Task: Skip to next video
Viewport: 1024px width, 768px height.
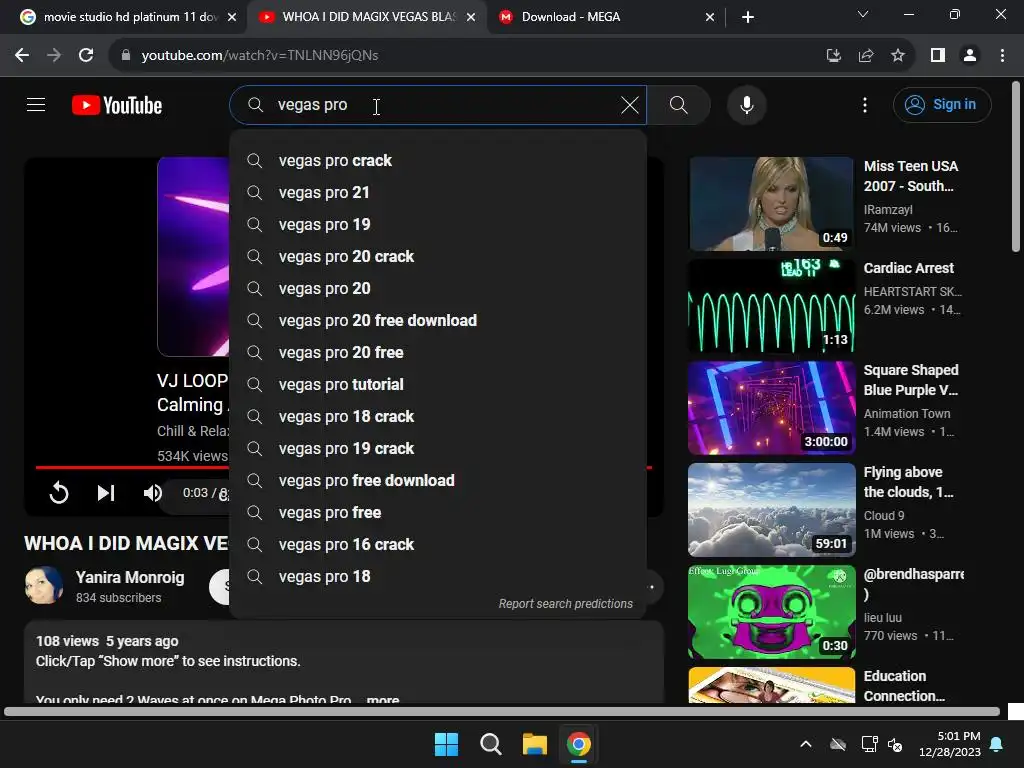Action: [105, 492]
